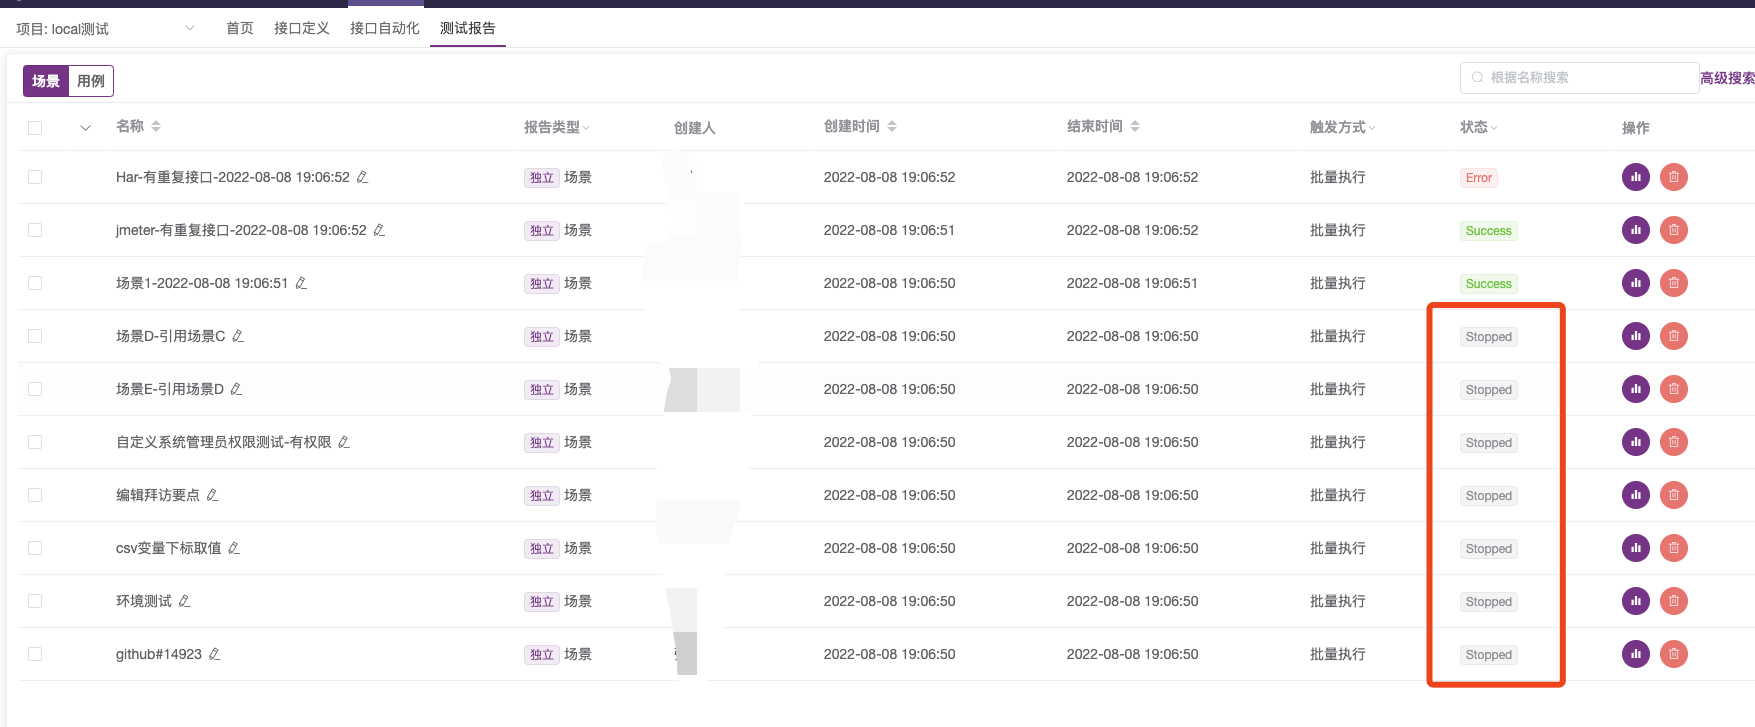
Task: Go to the 首页 tab
Action: (x=240, y=28)
